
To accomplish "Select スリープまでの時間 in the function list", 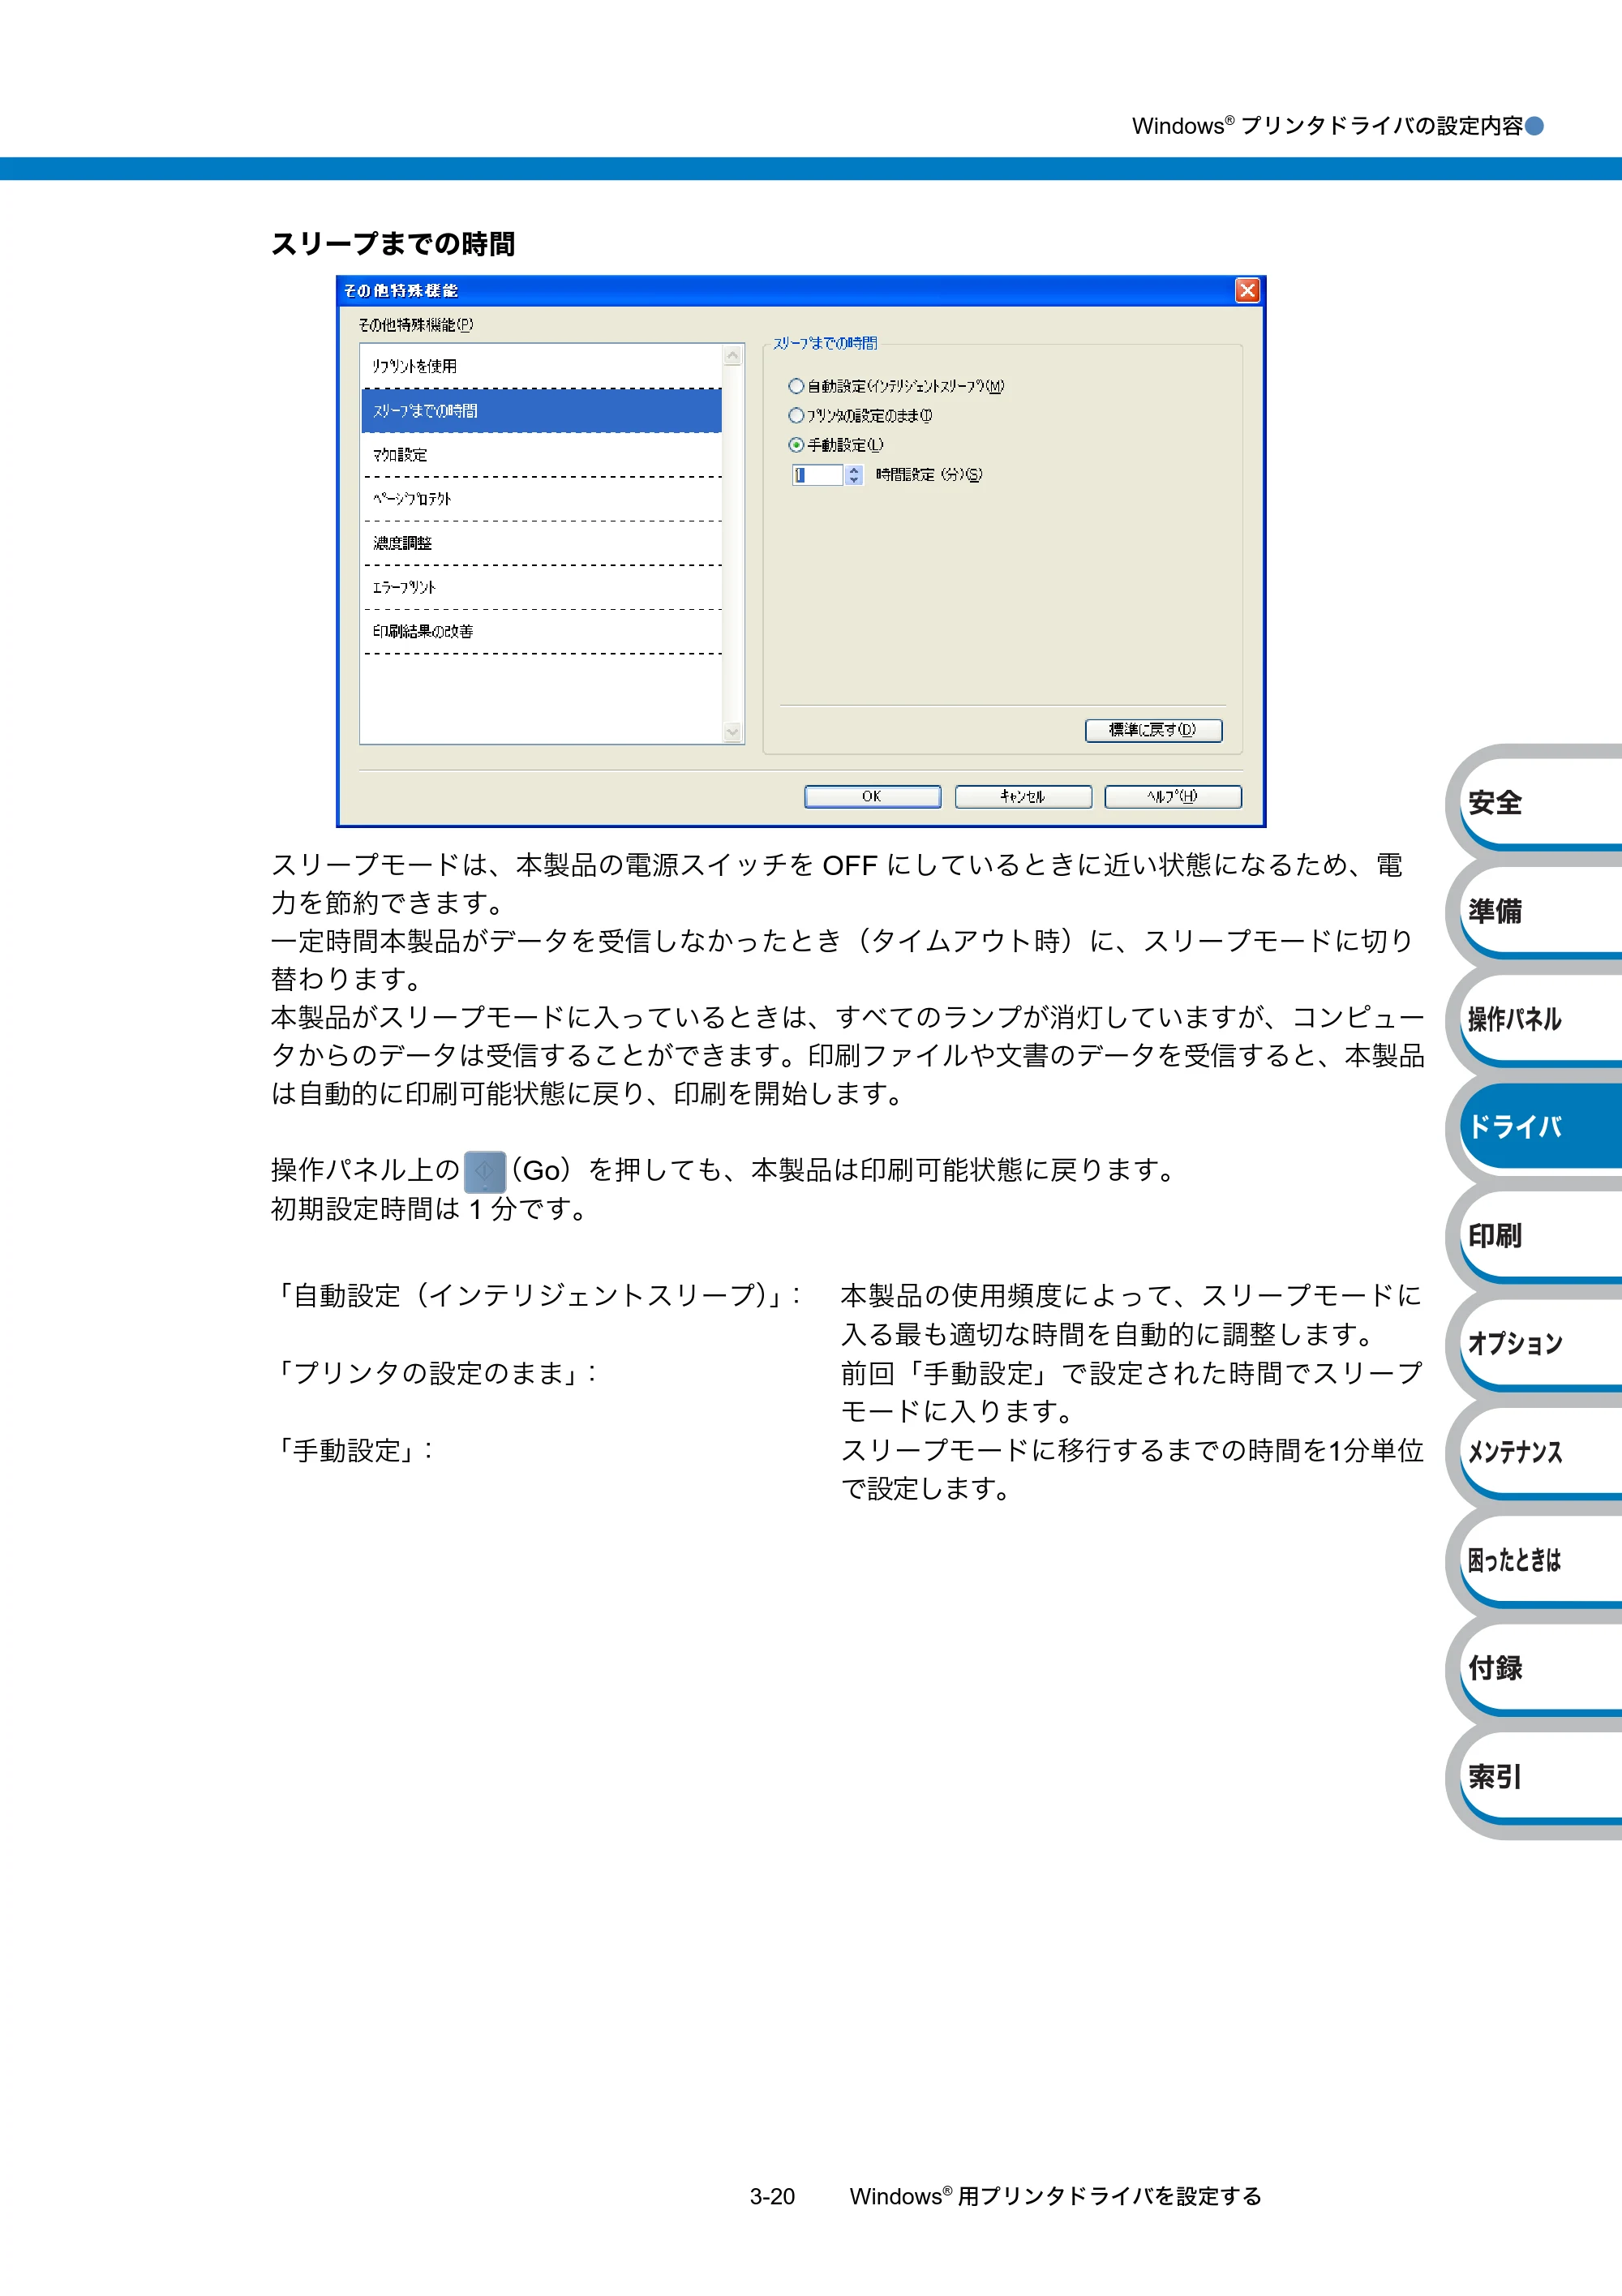I will click(x=541, y=411).
